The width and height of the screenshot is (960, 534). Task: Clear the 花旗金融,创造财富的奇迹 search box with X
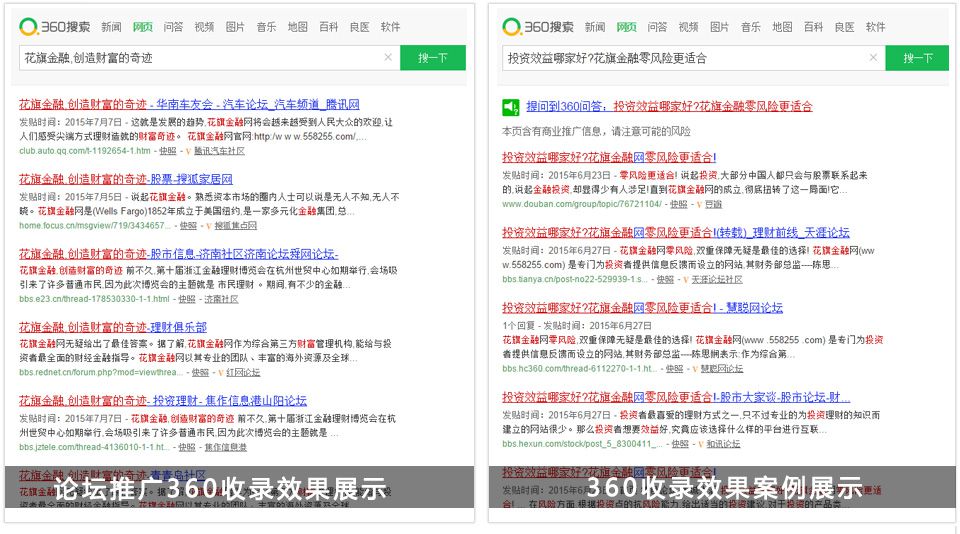[388, 58]
